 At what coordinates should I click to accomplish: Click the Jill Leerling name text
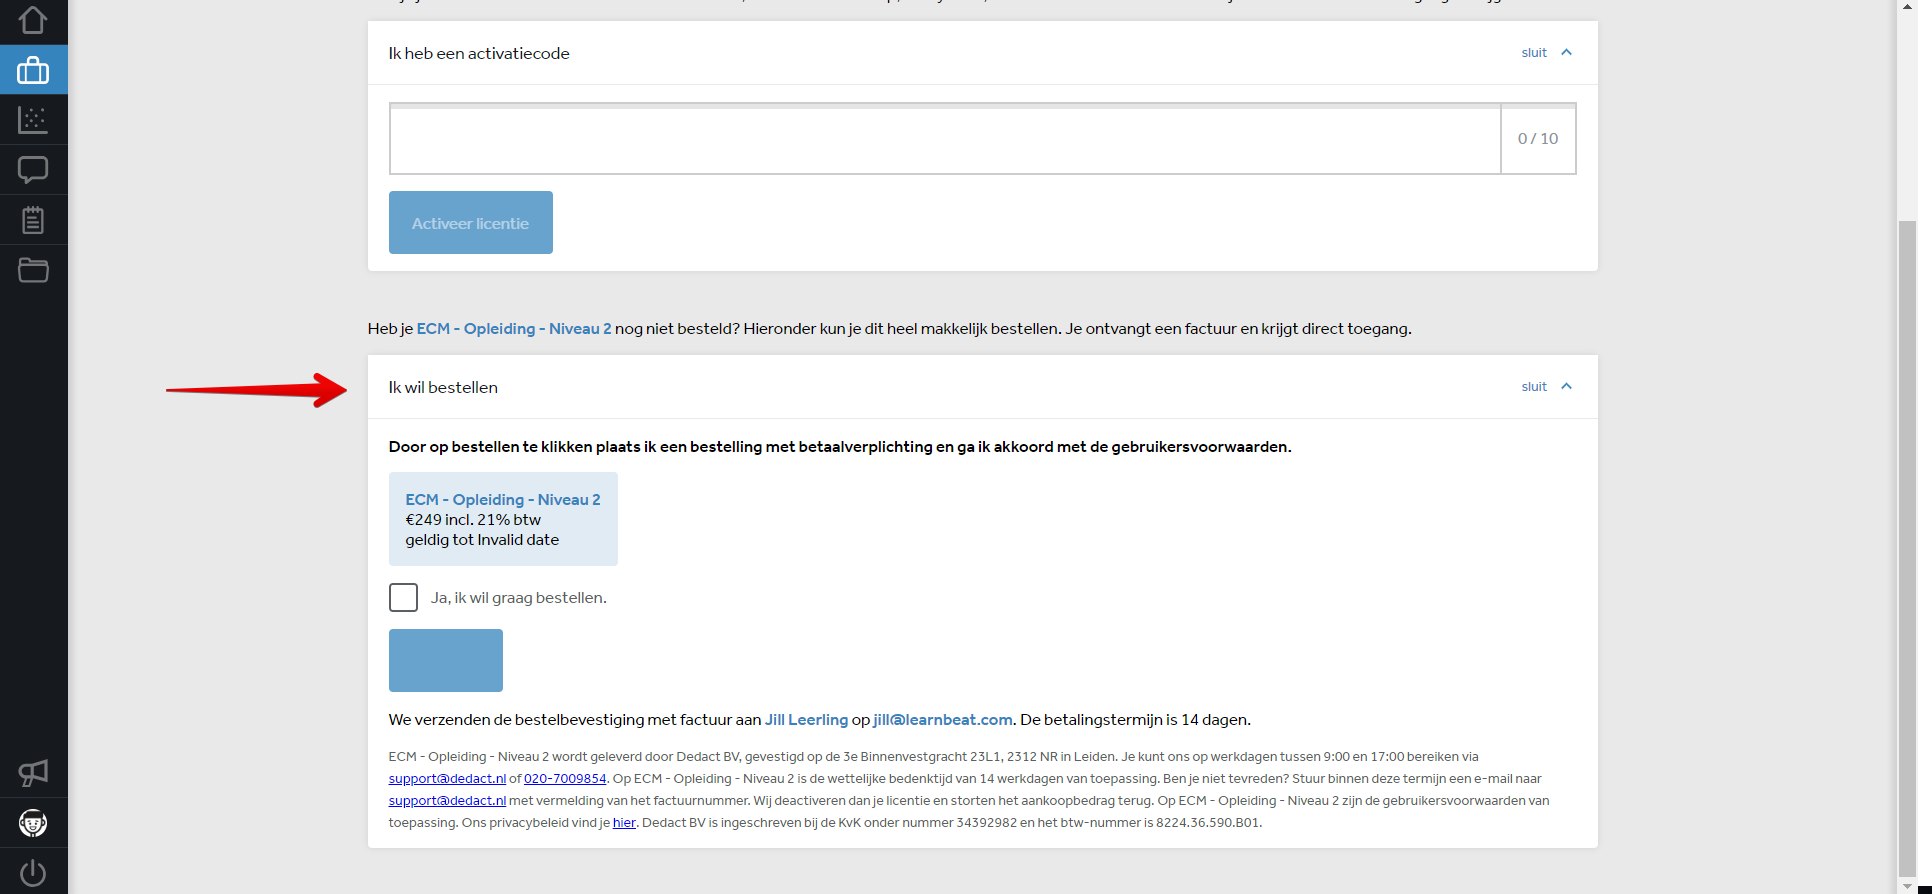coord(806,720)
